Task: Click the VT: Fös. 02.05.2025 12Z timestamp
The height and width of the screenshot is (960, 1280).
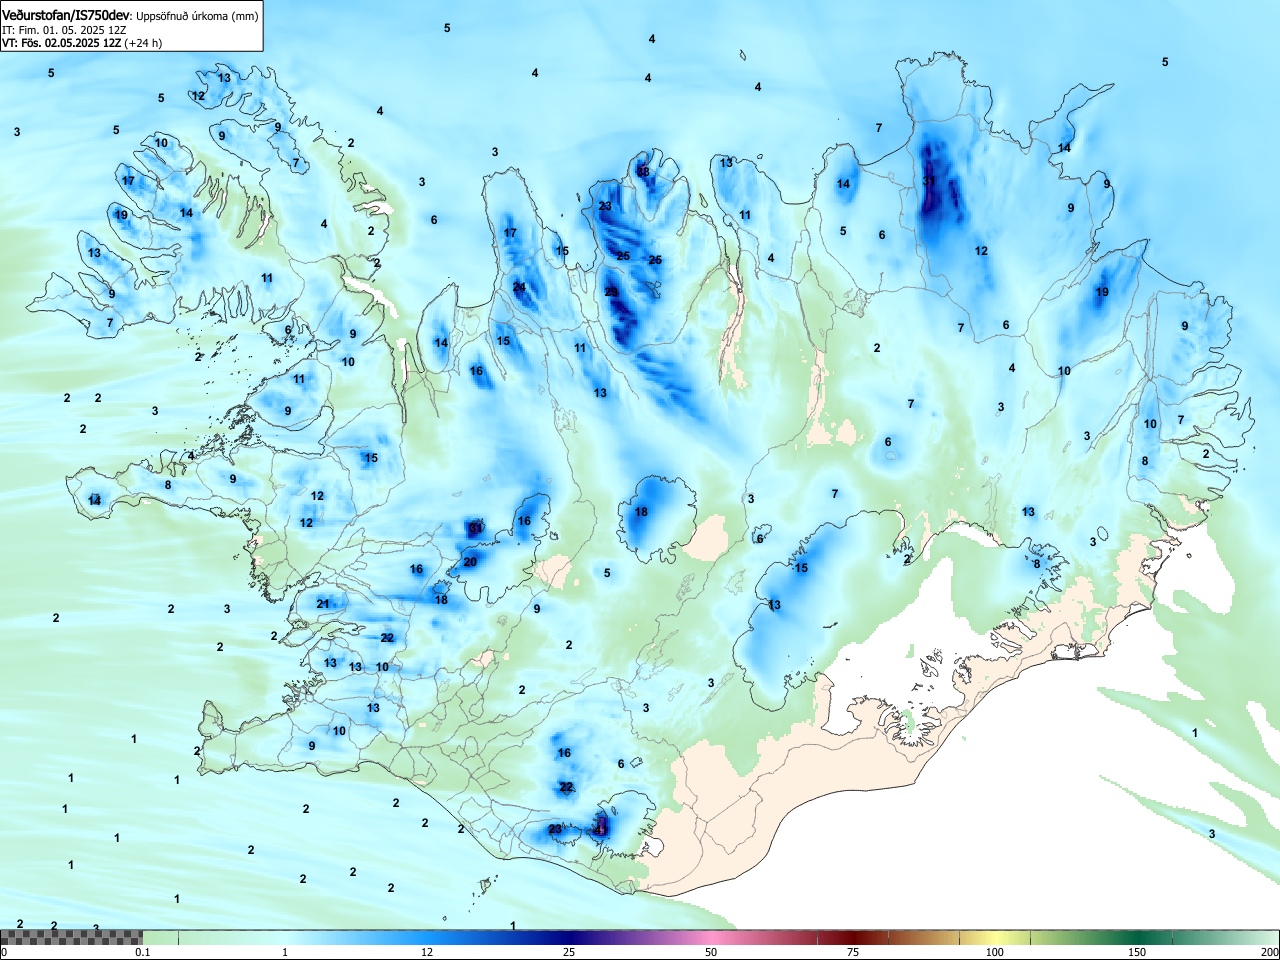Action: [61, 43]
